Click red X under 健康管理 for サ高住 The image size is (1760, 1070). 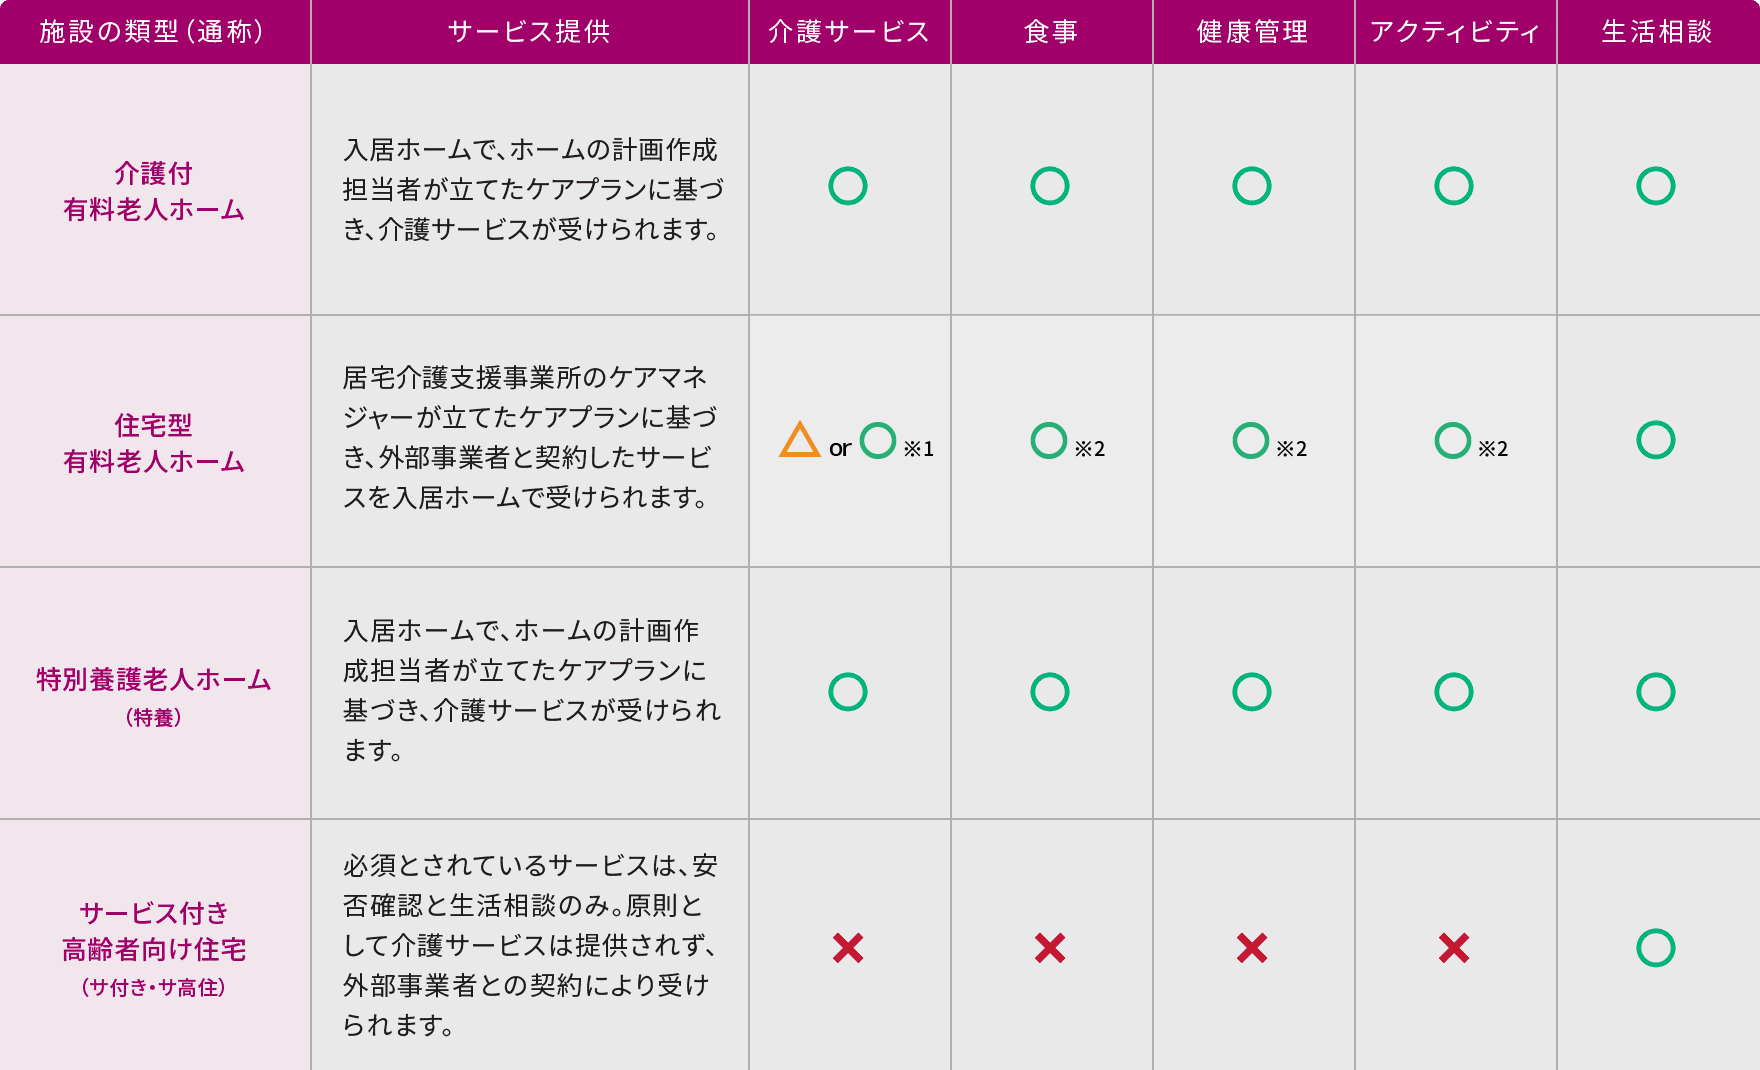click(x=1252, y=948)
